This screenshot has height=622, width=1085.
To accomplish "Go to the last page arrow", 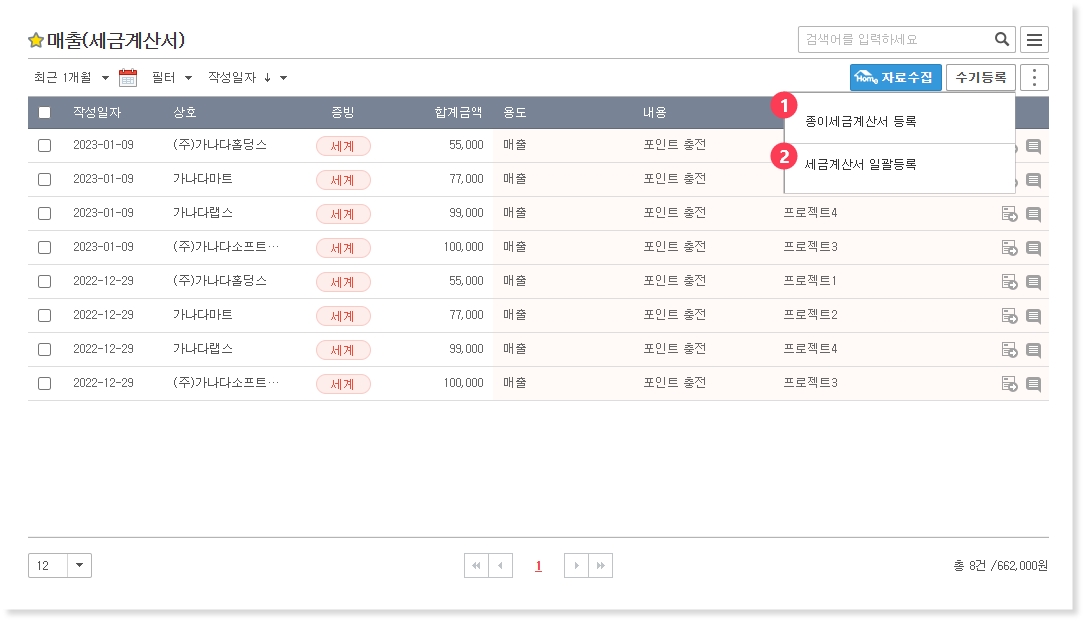I will point(600,566).
